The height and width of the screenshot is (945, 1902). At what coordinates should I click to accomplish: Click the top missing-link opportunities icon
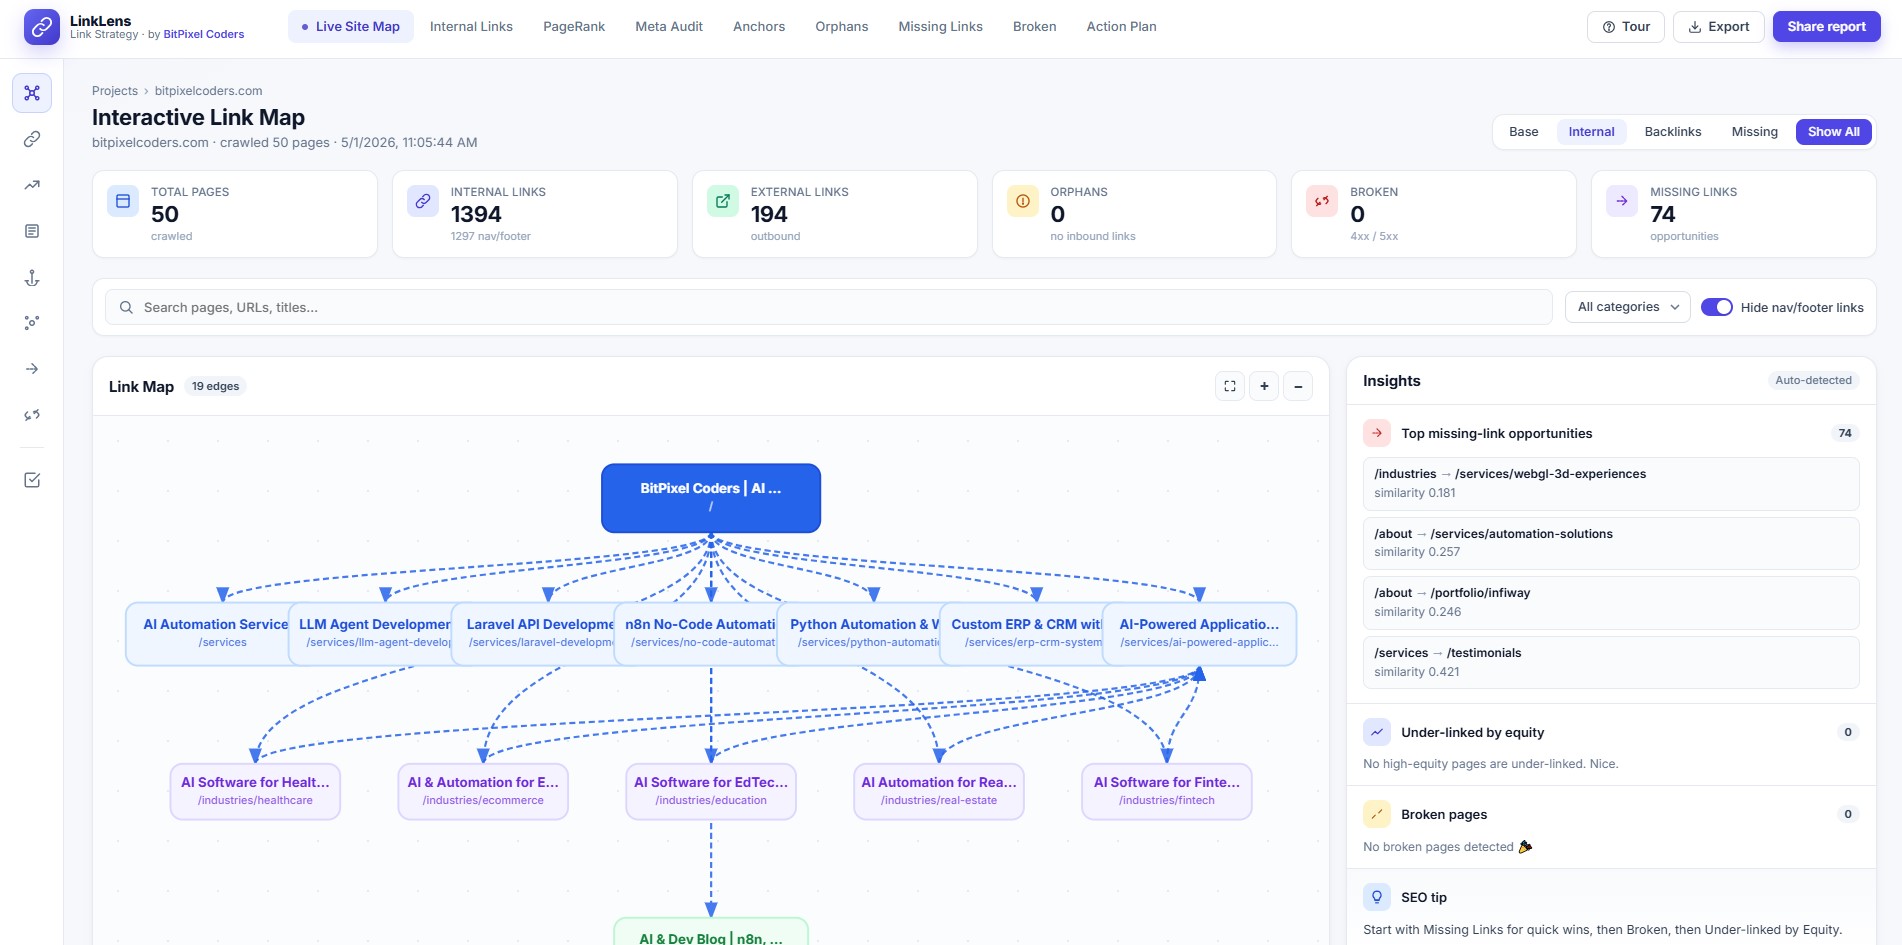tap(1377, 433)
